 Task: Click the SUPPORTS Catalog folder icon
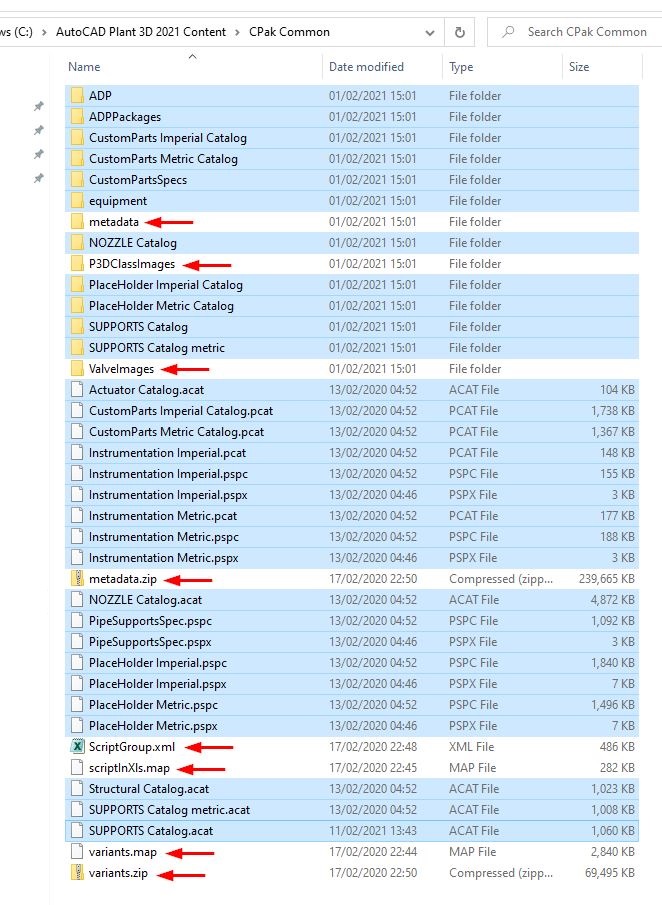tap(77, 327)
